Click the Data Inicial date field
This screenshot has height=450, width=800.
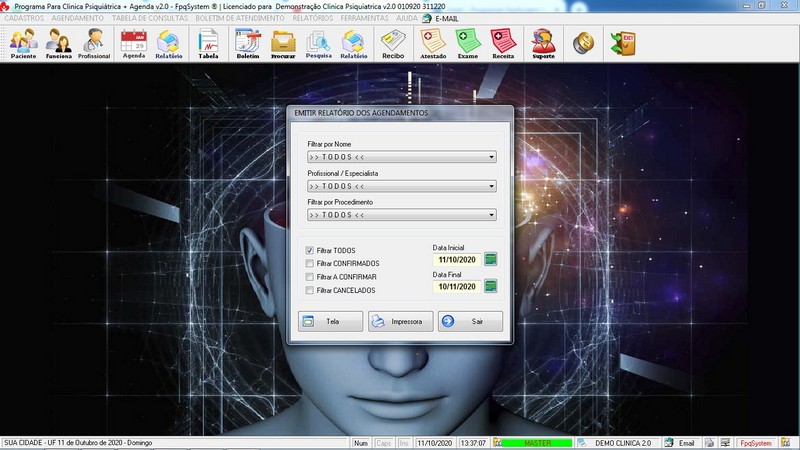[x=457, y=259]
